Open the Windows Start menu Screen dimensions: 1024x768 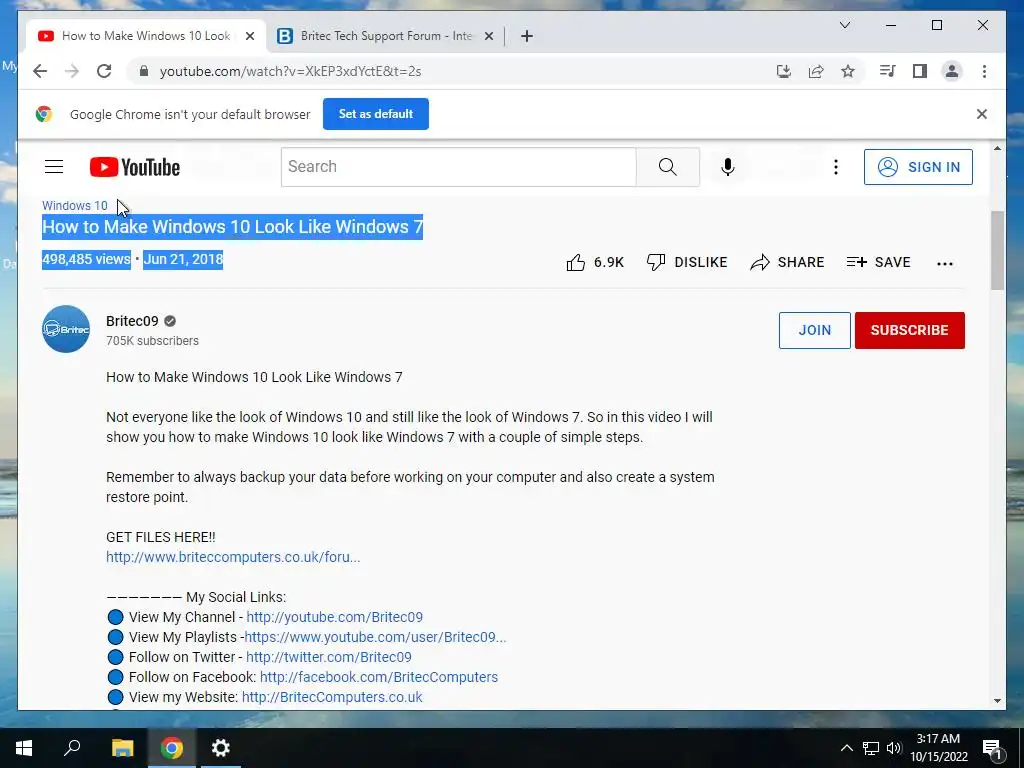(24, 748)
